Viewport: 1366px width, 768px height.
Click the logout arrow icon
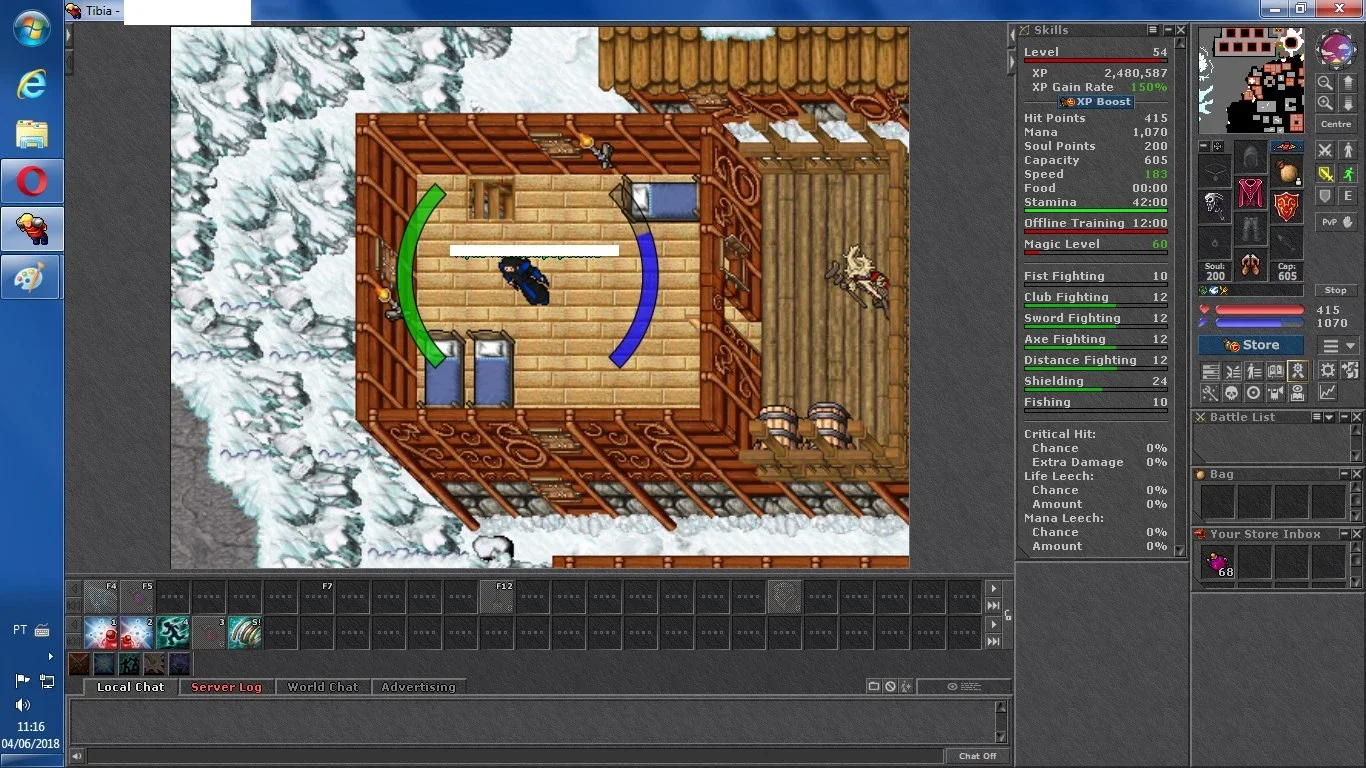1350,369
